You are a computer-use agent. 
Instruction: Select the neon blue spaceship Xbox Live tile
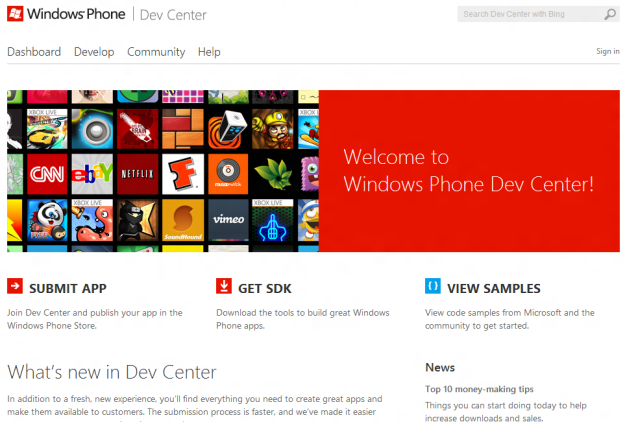pyautogui.click(x=273, y=220)
